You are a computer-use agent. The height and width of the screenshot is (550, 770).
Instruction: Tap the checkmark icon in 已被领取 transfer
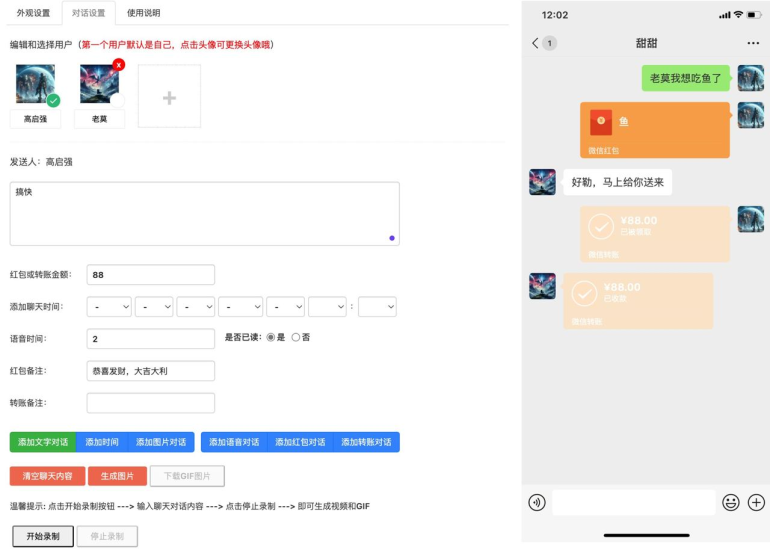tap(601, 227)
